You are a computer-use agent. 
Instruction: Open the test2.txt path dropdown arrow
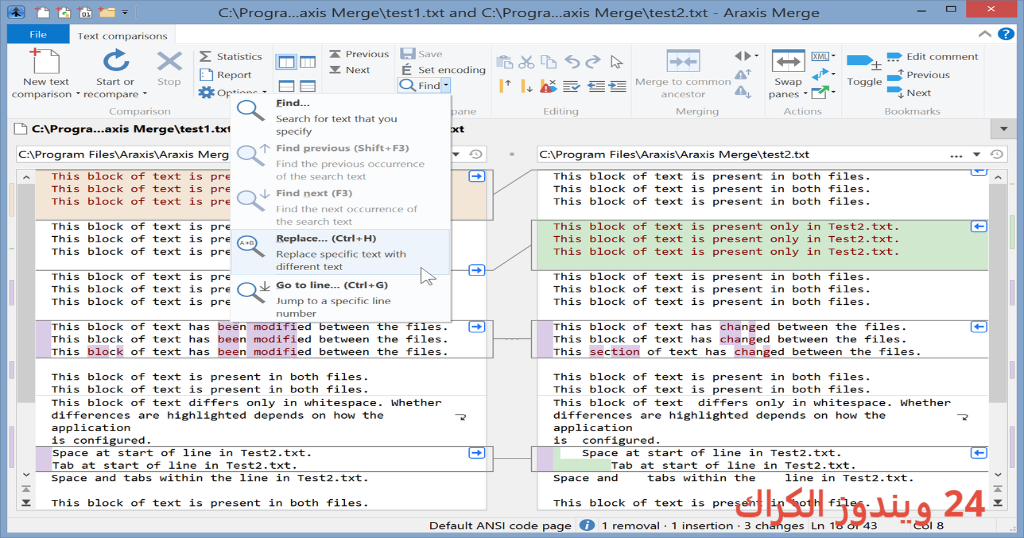click(x=976, y=155)
